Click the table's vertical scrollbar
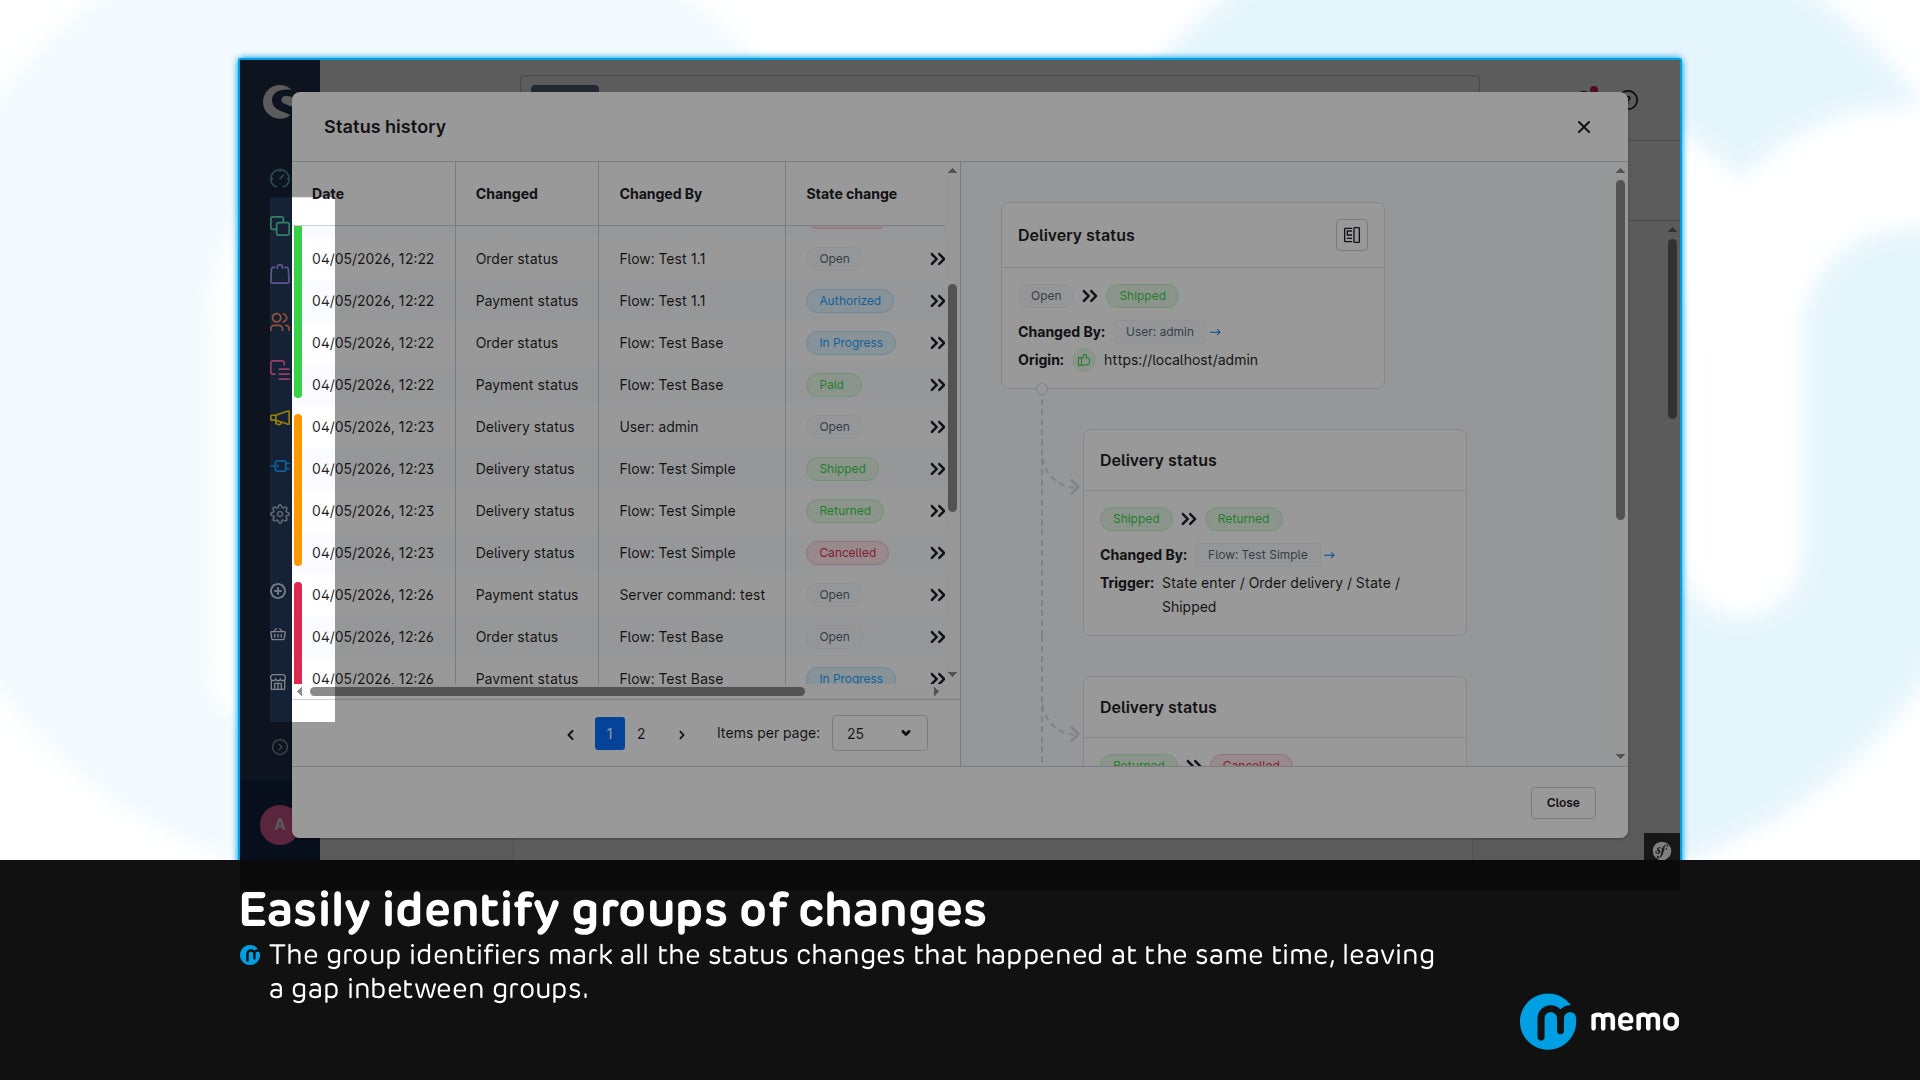This screenshot has width=1920, height=1080. (x=953, y=398)
